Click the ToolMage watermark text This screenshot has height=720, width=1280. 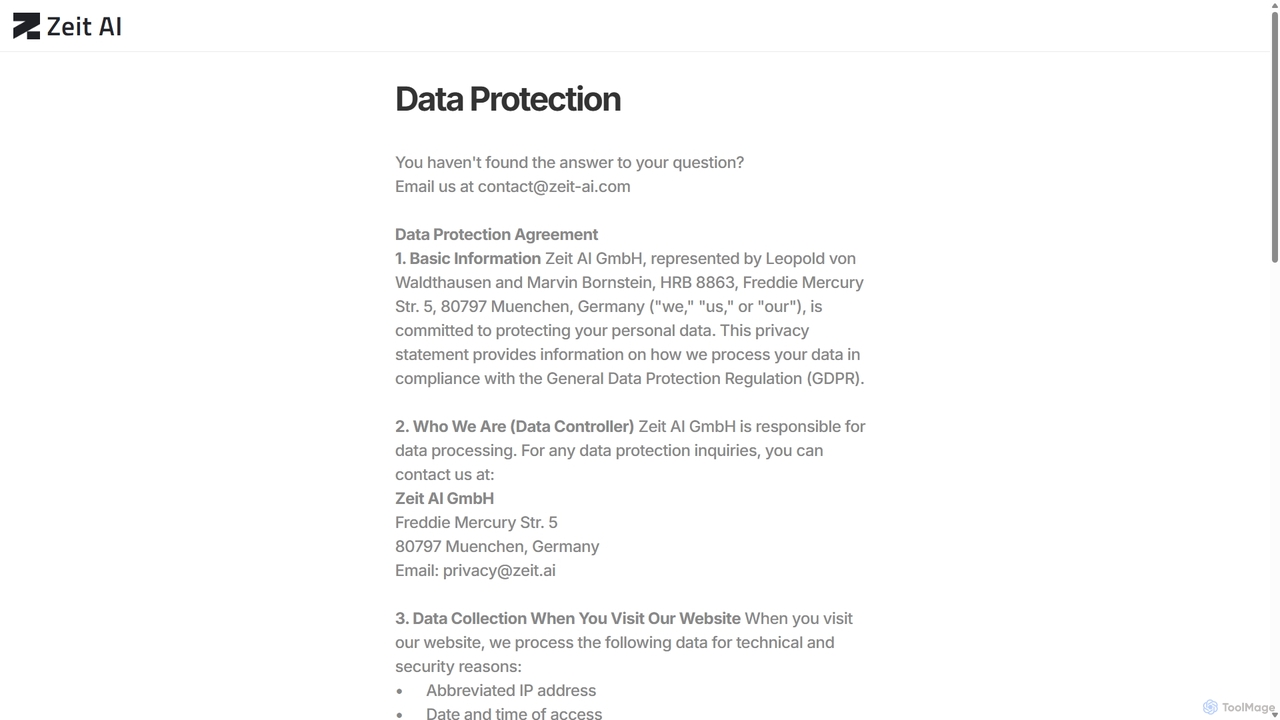pos(1248,708)
